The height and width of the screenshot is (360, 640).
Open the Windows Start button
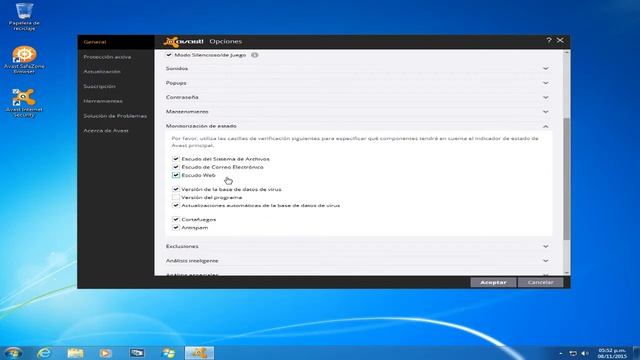pos(13,353)
